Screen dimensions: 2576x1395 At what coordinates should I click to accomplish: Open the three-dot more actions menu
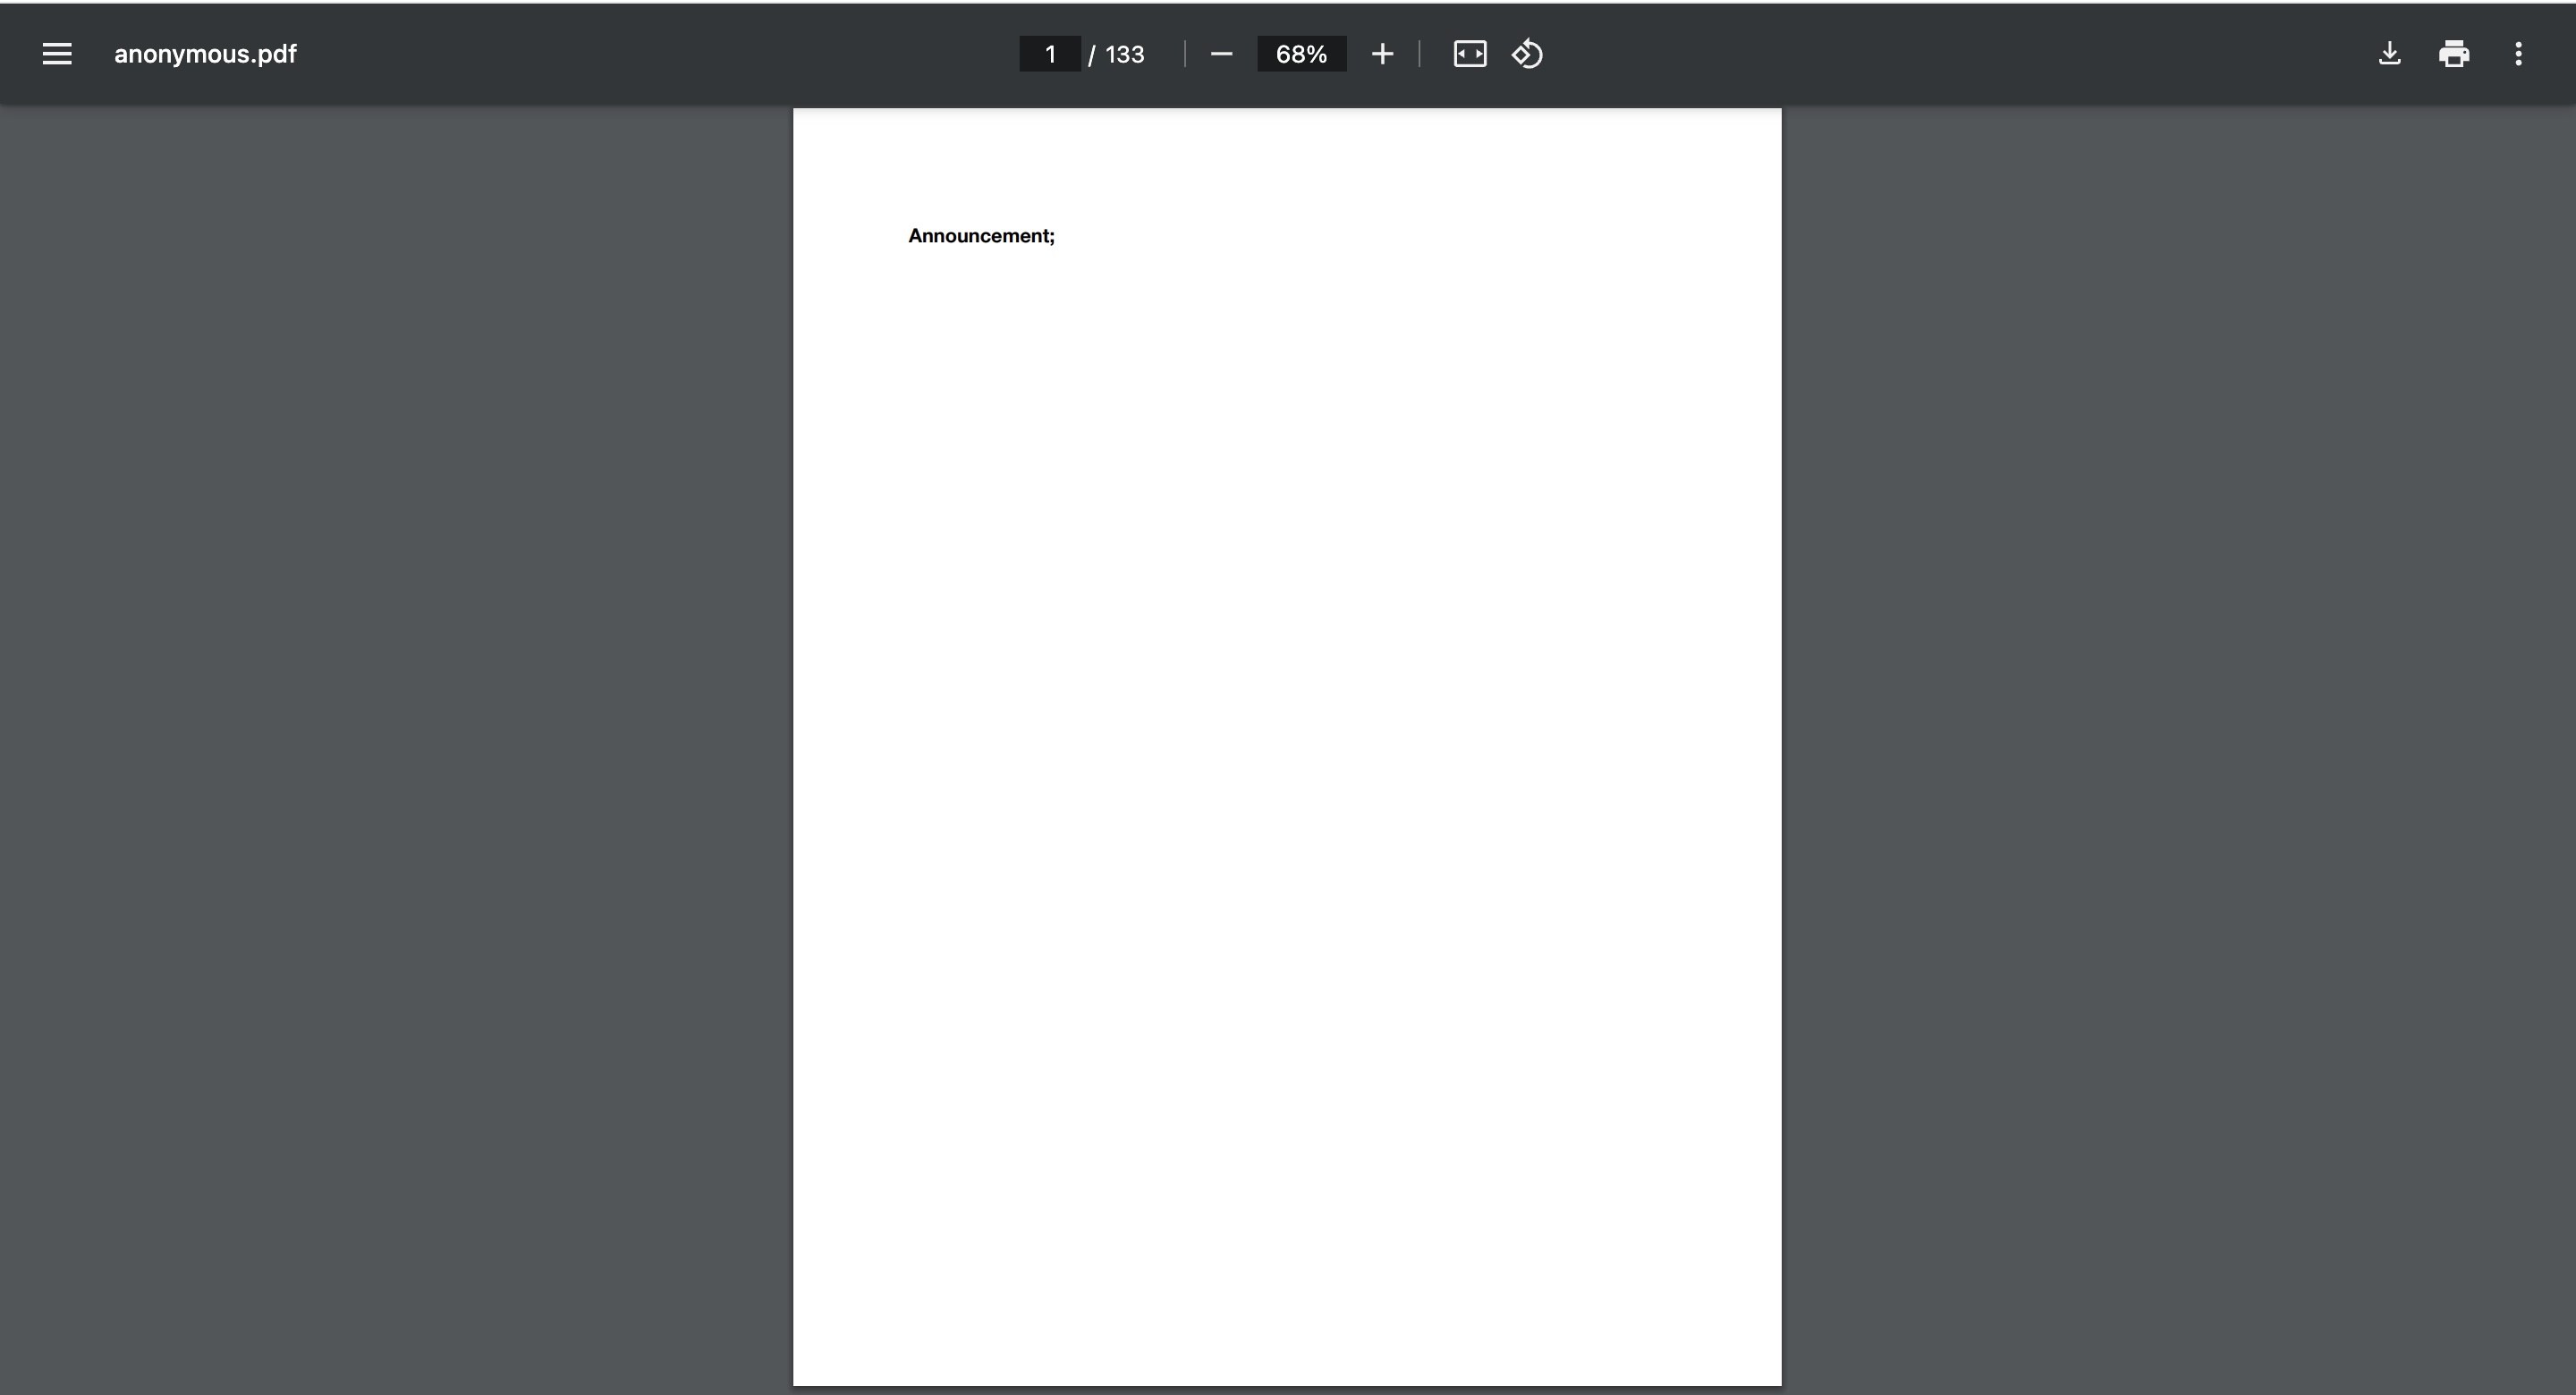tap(2518, 54)
